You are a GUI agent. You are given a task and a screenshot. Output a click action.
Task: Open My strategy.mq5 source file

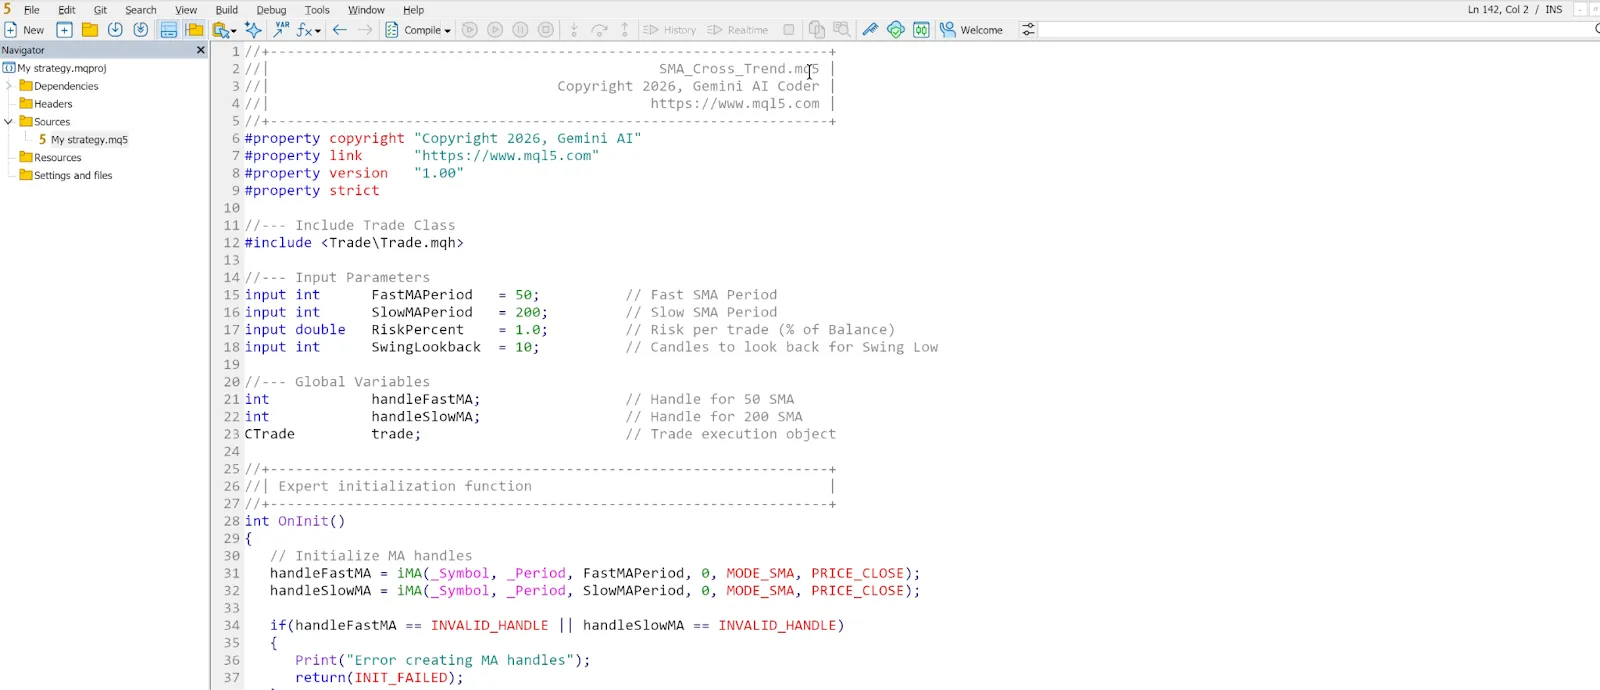pos(89,140)
